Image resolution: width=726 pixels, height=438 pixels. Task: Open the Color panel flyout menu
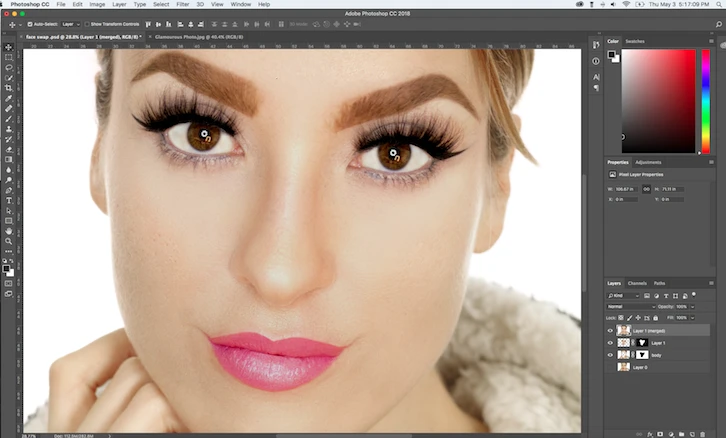(x=711, y=41)
